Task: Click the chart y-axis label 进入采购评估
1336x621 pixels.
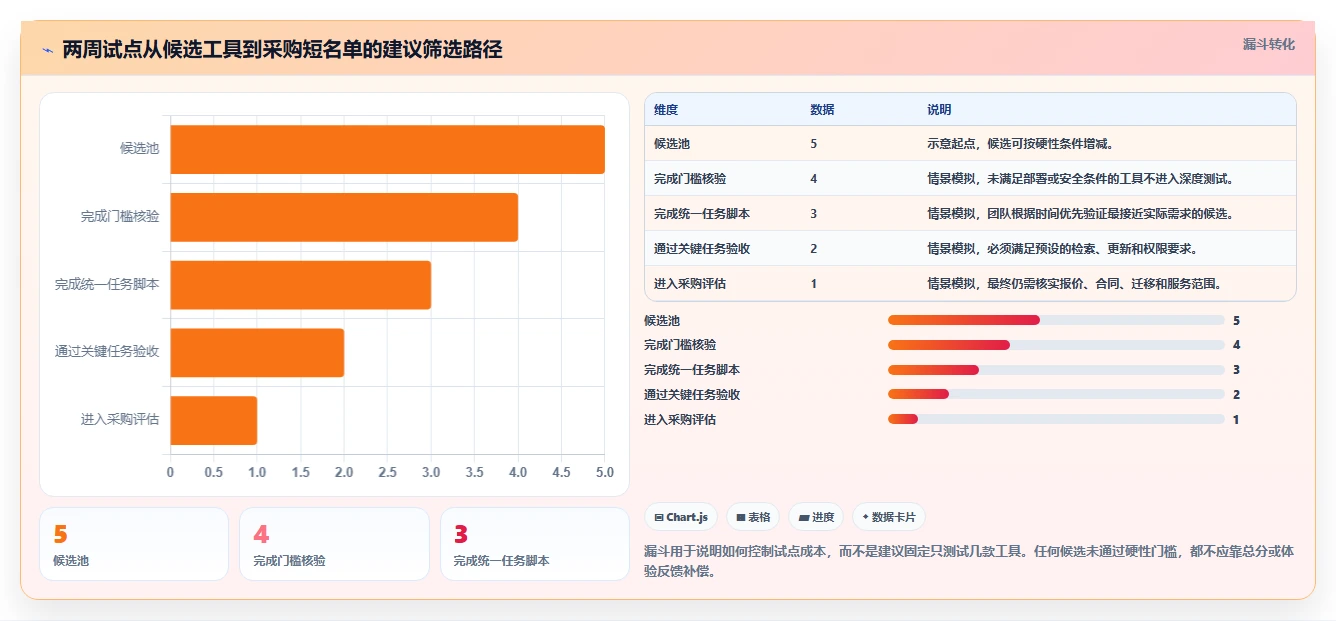Action: pyautogui.click(x=120, y=420)
